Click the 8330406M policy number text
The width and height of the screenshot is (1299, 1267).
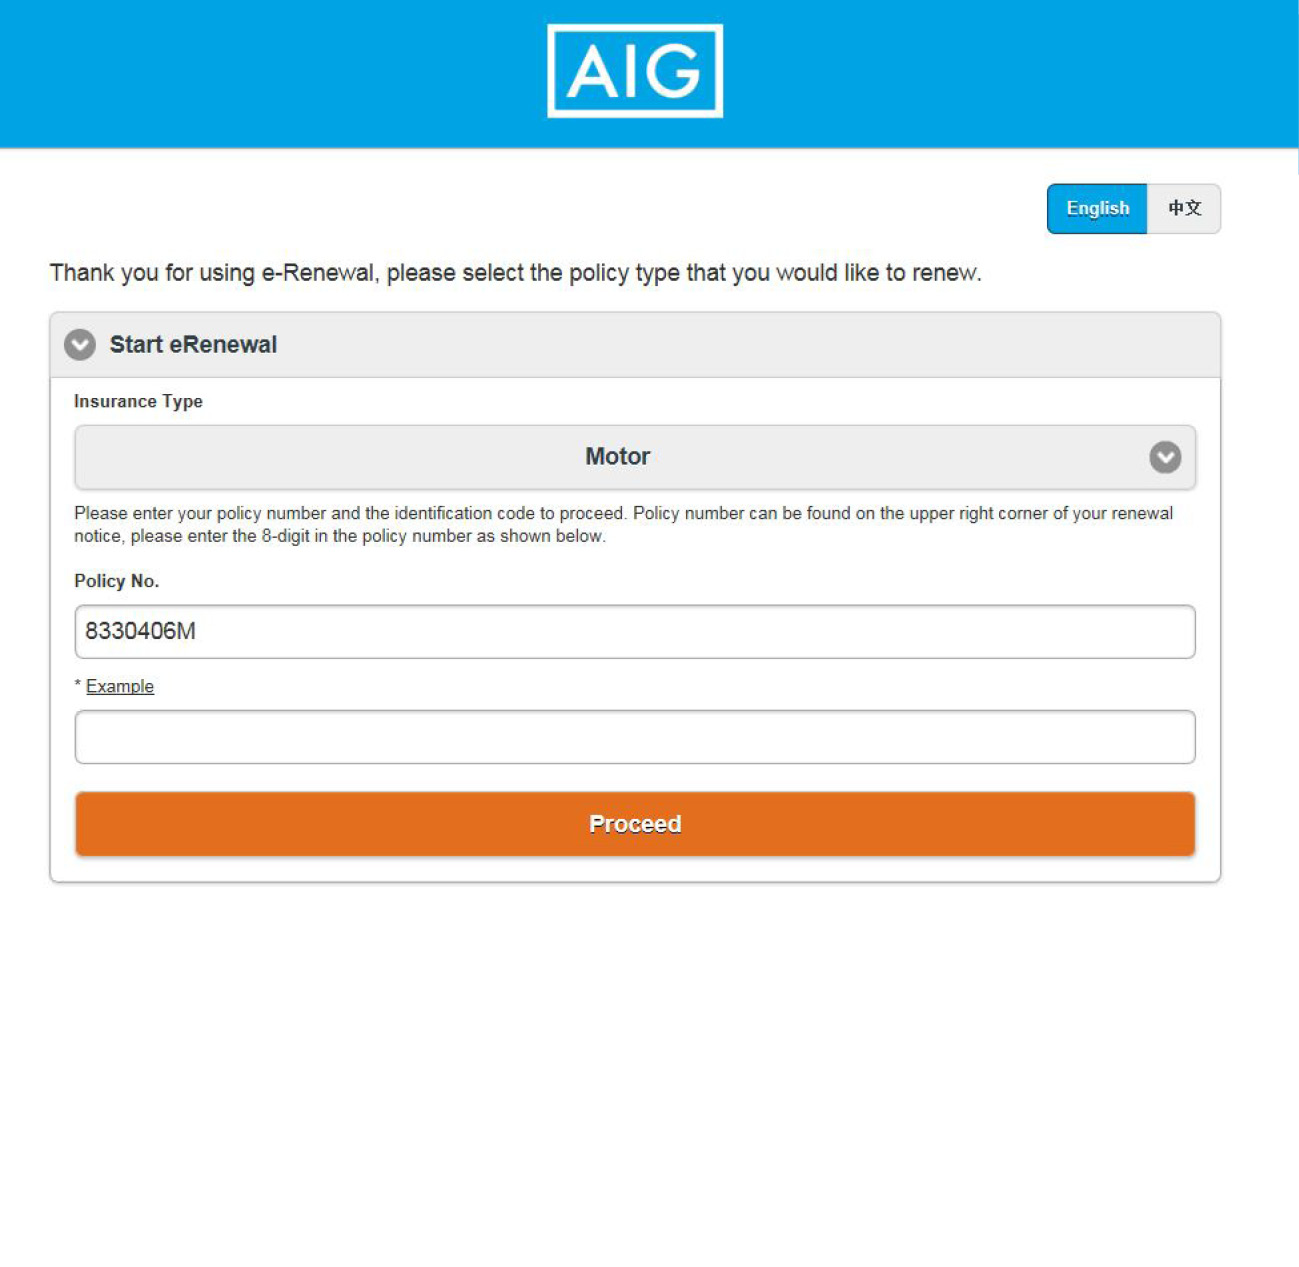tap(140, 631)
